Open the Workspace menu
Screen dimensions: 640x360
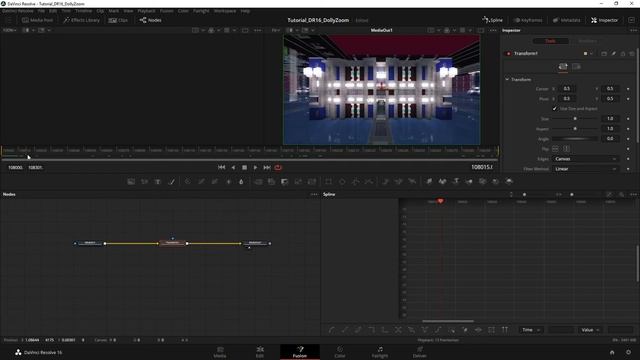[225, 11]
